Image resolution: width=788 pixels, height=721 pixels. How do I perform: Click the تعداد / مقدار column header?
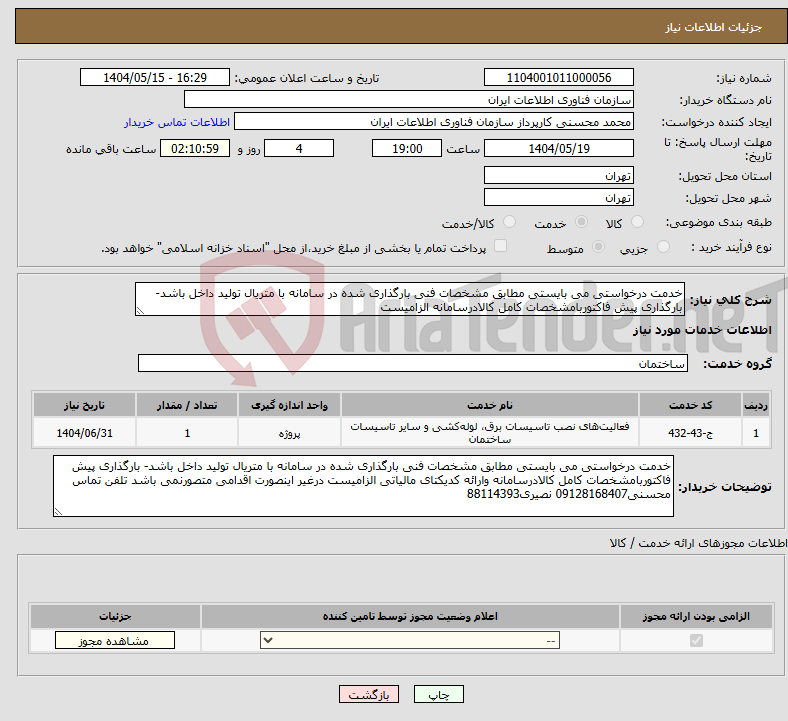(187, 405)
